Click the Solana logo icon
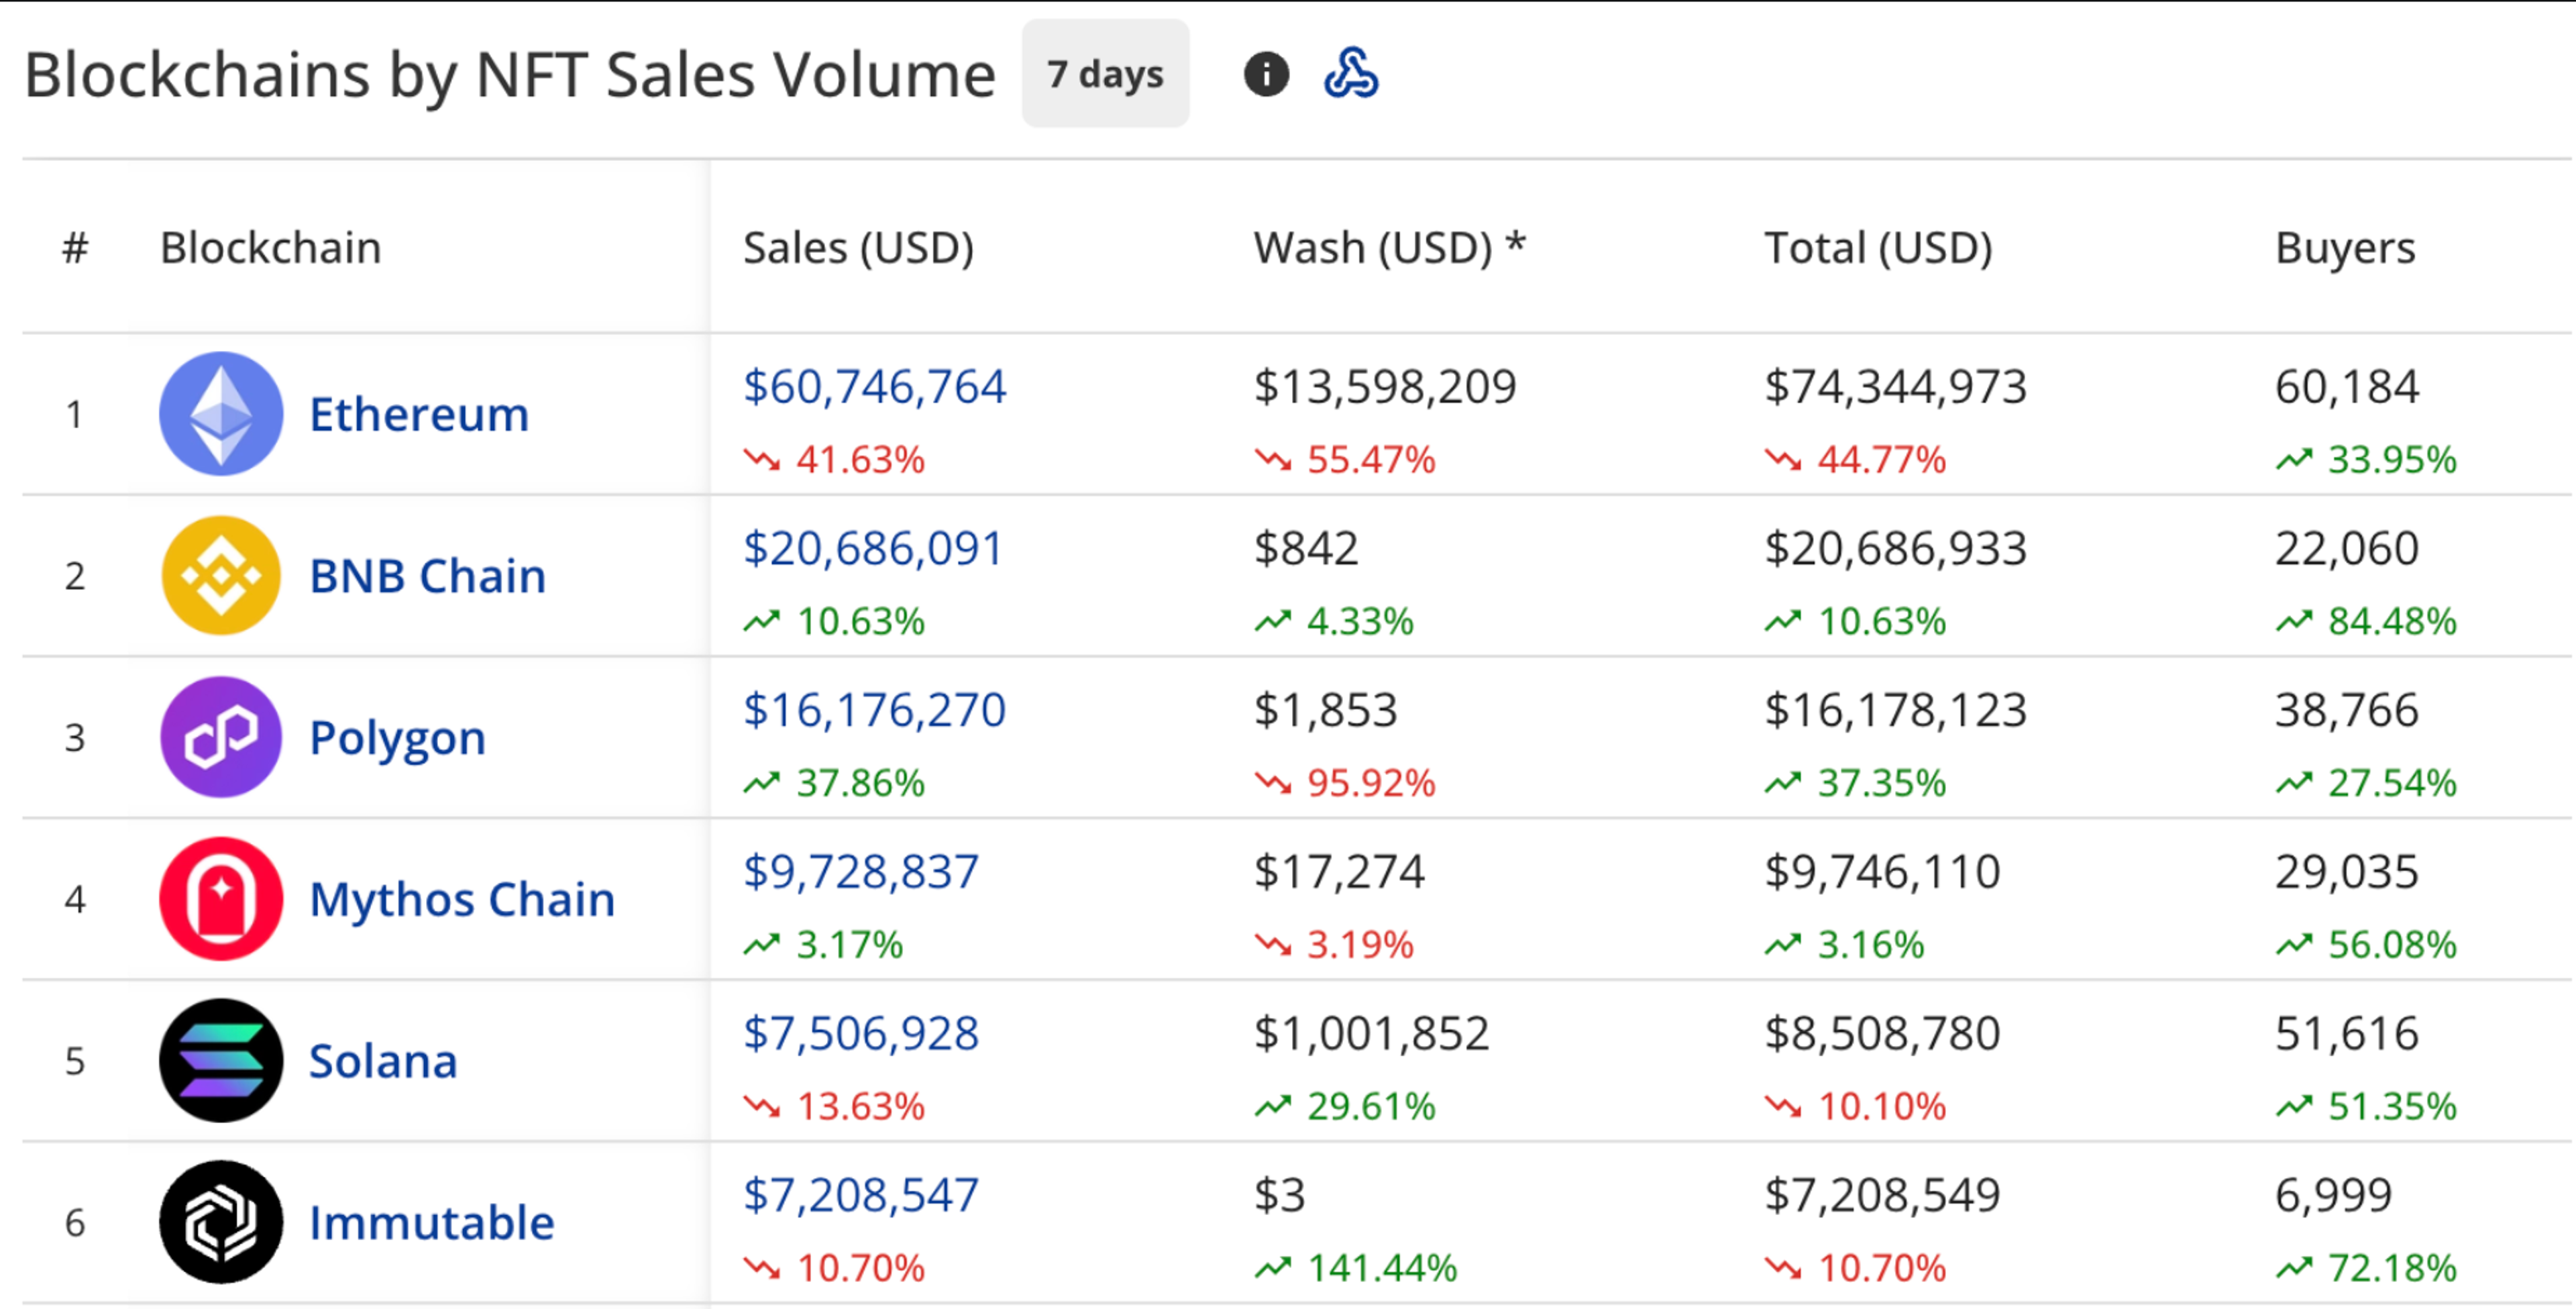This screenshot has height=1309, width=2576. tap(221, 1060)
